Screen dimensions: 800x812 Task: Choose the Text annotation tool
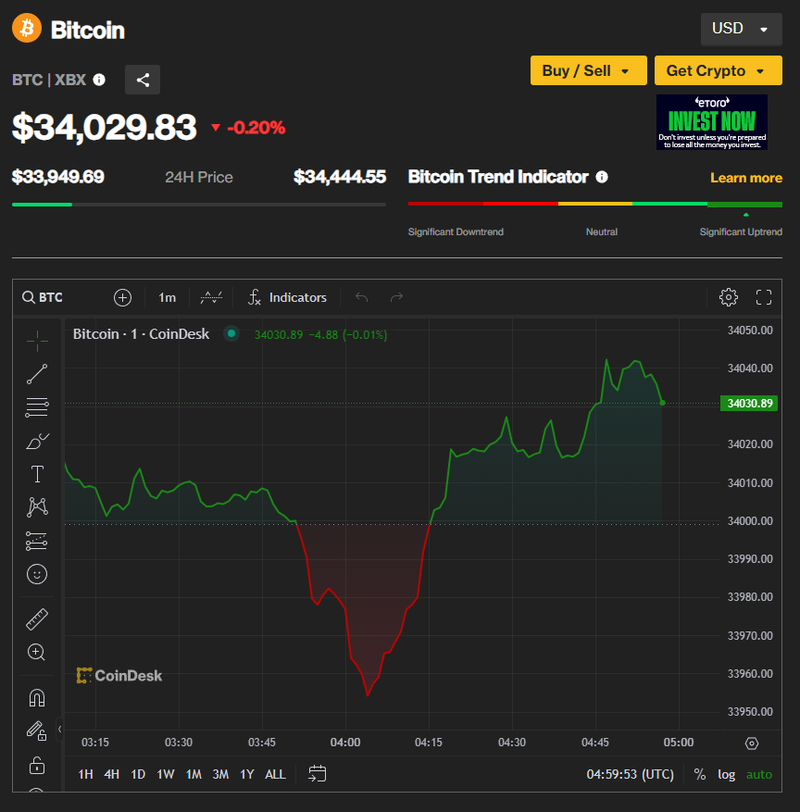[x=37, y=474]
